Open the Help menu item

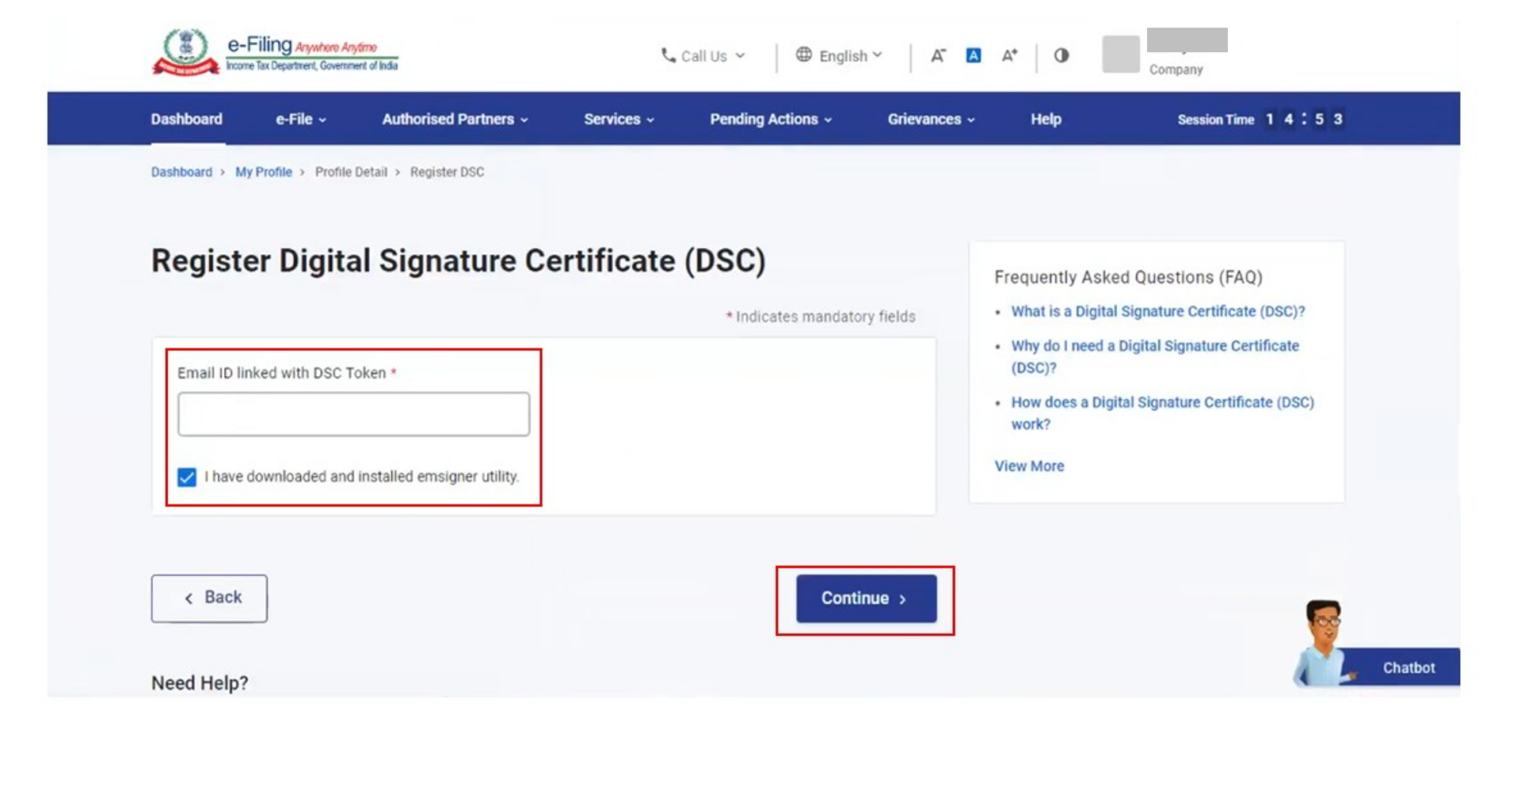click(1047, 118)
